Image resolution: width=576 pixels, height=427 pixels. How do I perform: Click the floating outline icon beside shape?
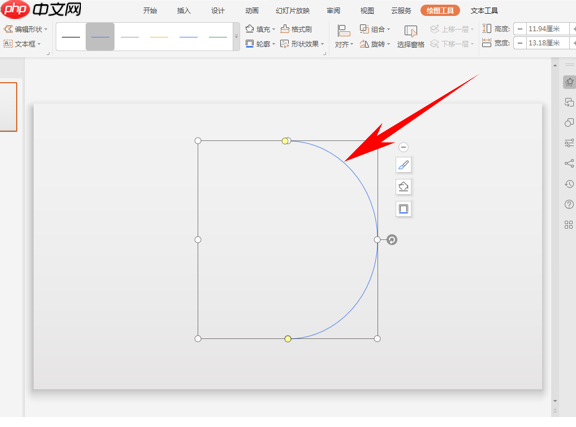point(403,209)
